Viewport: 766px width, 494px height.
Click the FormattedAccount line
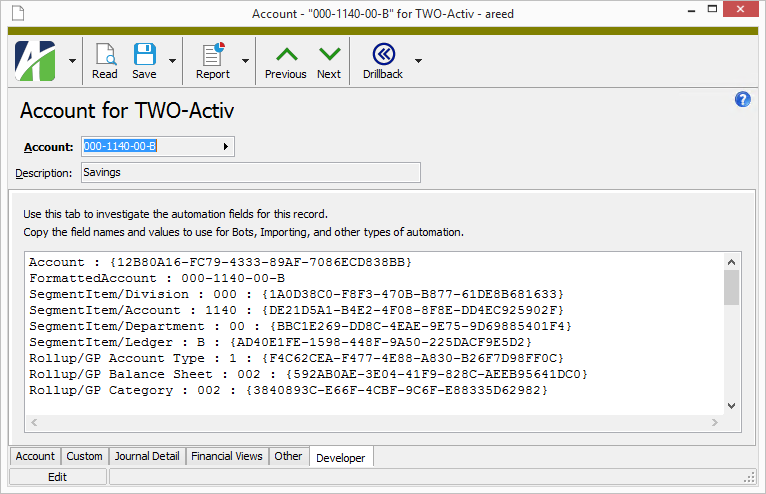(x=157, y=279)
